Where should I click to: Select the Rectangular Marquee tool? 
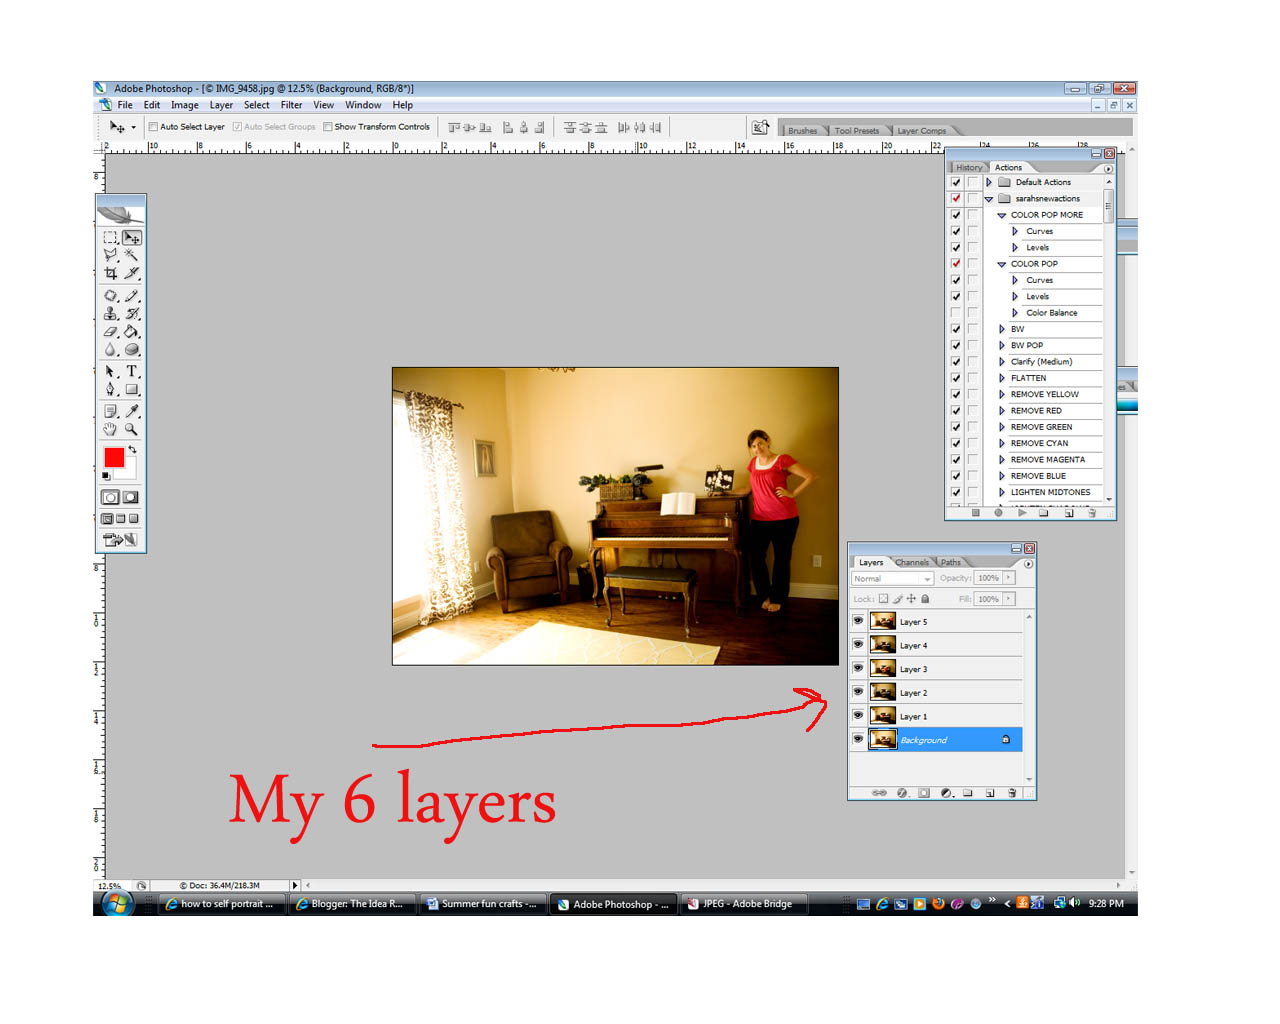tap(111, 238)
